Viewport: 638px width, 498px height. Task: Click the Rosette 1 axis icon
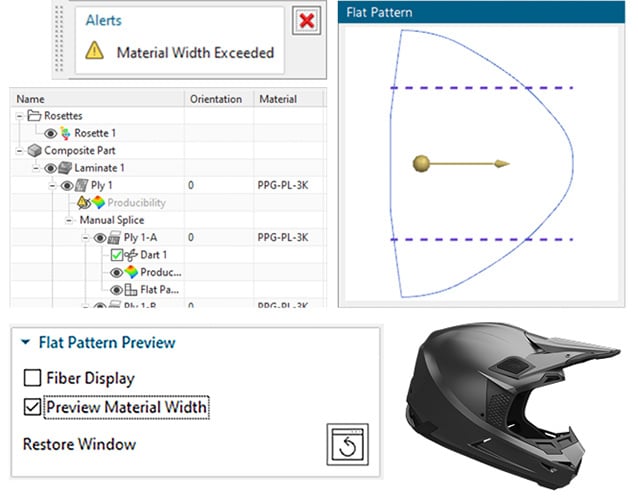click(x=66, y=133)
